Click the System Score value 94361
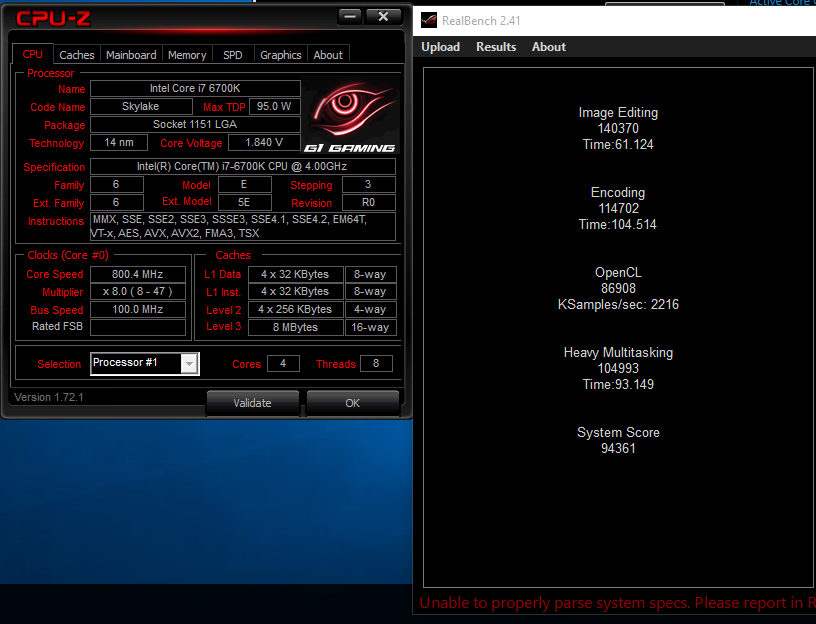This screenshot has width=816, height=624. tap(618, 449)
